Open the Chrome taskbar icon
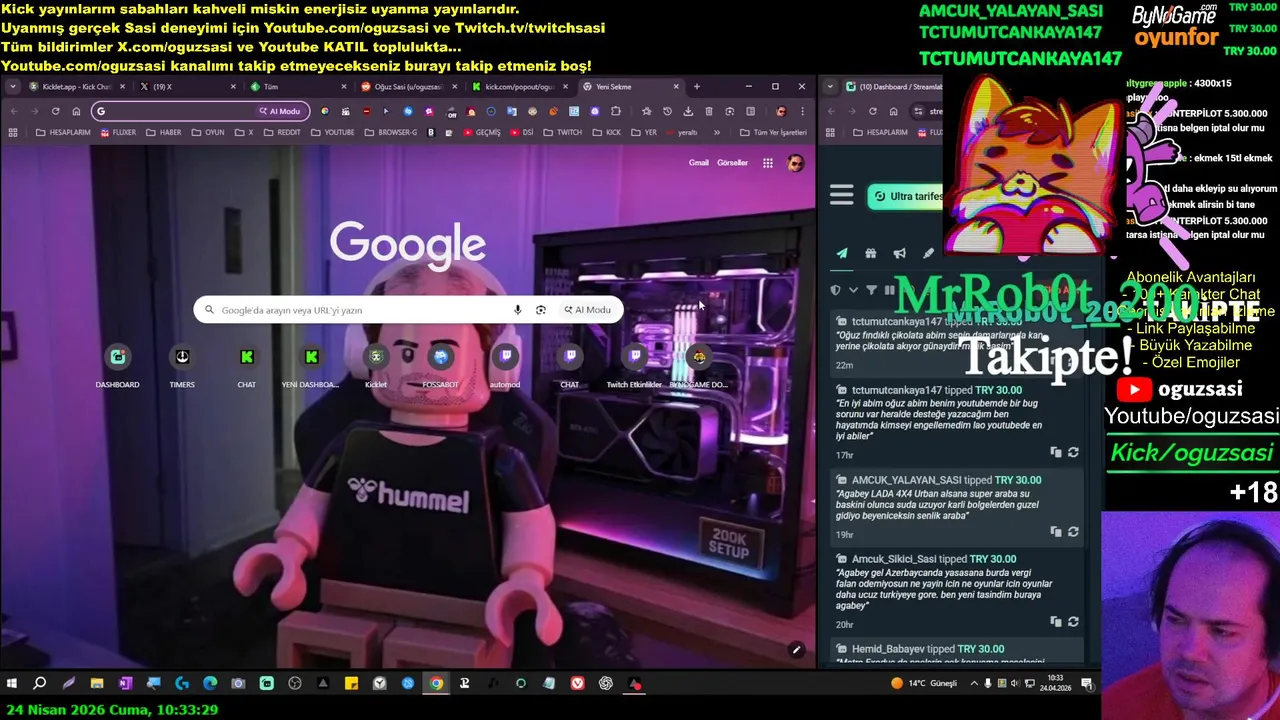Image resolution: width=1280 pixels, height=720 pixels. 436,684
